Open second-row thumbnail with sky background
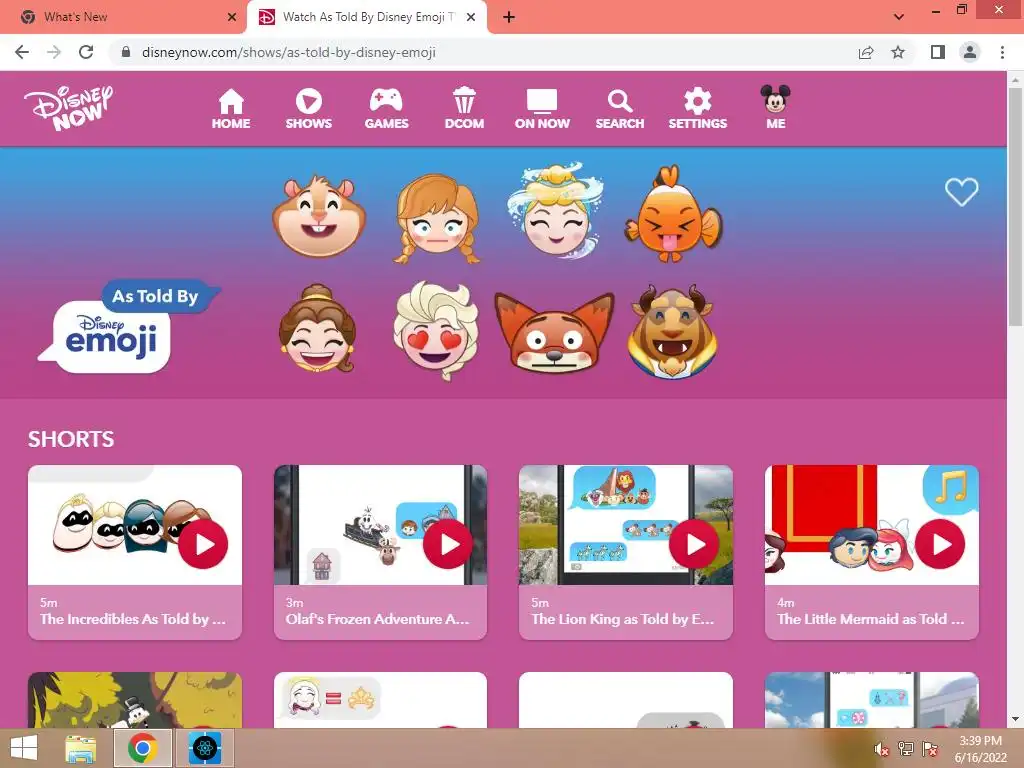The image size is (1024, 768). tap(872, 700)
